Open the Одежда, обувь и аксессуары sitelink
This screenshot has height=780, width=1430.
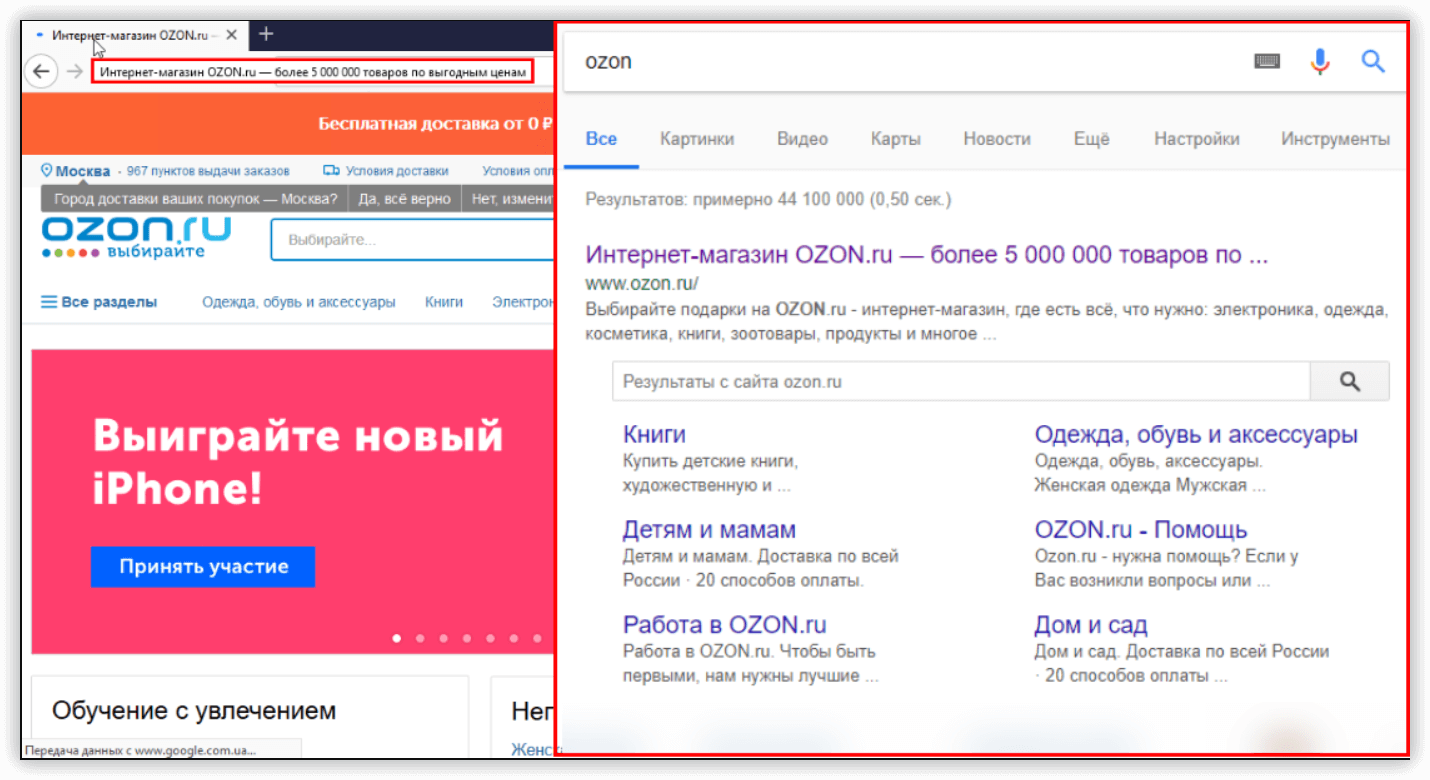coord(1196,435)
